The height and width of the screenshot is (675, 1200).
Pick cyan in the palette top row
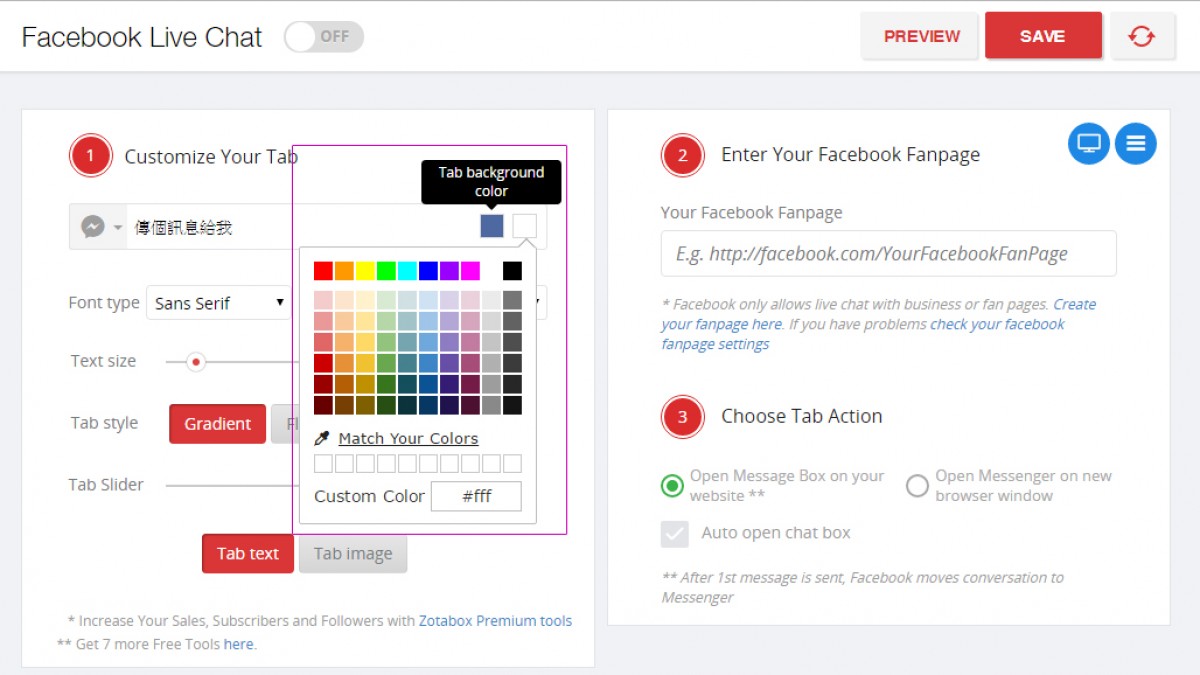407,271
